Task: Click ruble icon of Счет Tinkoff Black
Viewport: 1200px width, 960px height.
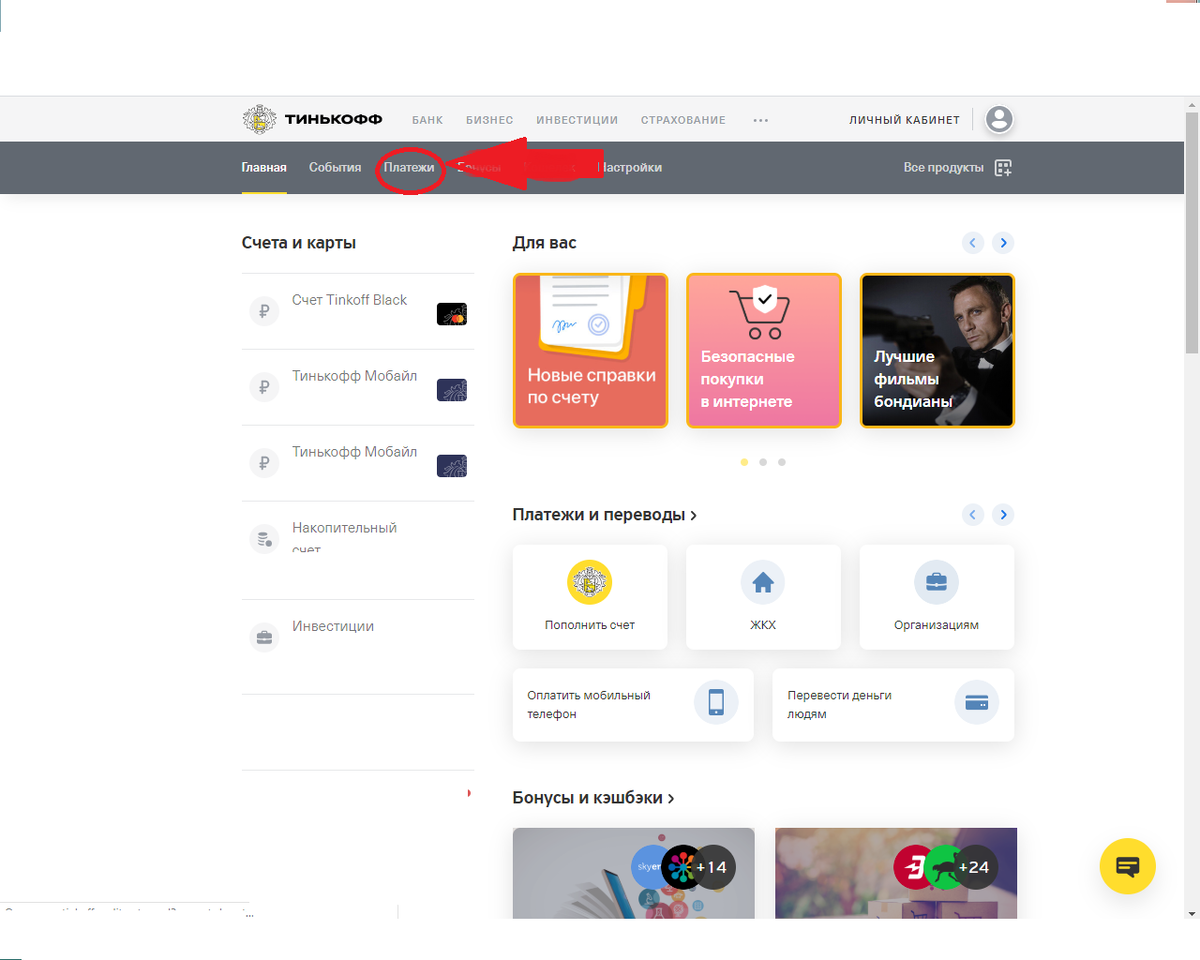Action: (264, 311)
